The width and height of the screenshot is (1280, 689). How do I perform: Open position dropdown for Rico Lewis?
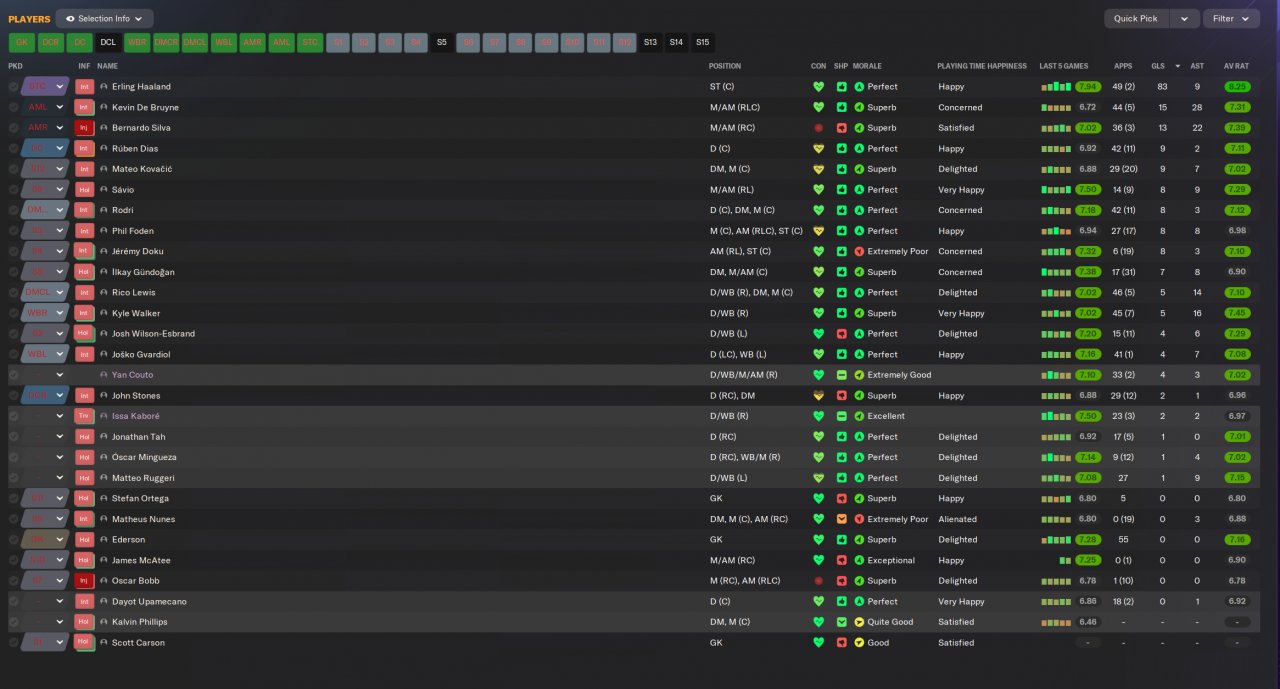click(60, 293)
